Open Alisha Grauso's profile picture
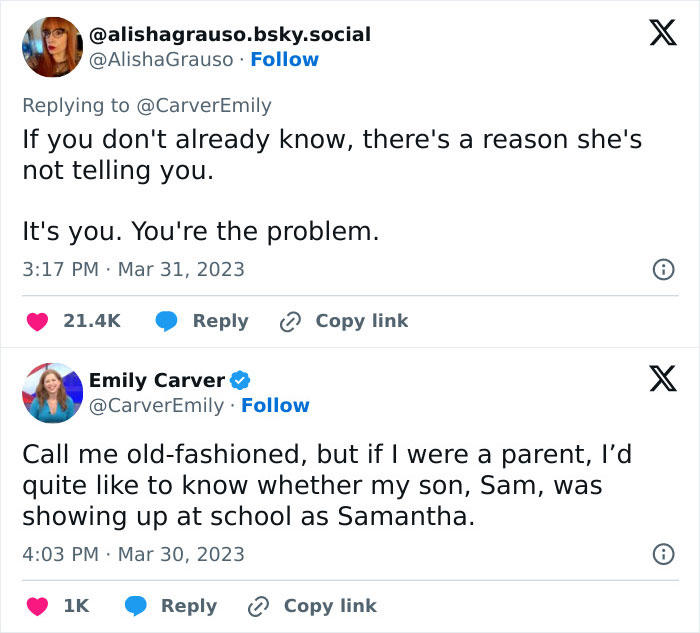 coord(52,46)
